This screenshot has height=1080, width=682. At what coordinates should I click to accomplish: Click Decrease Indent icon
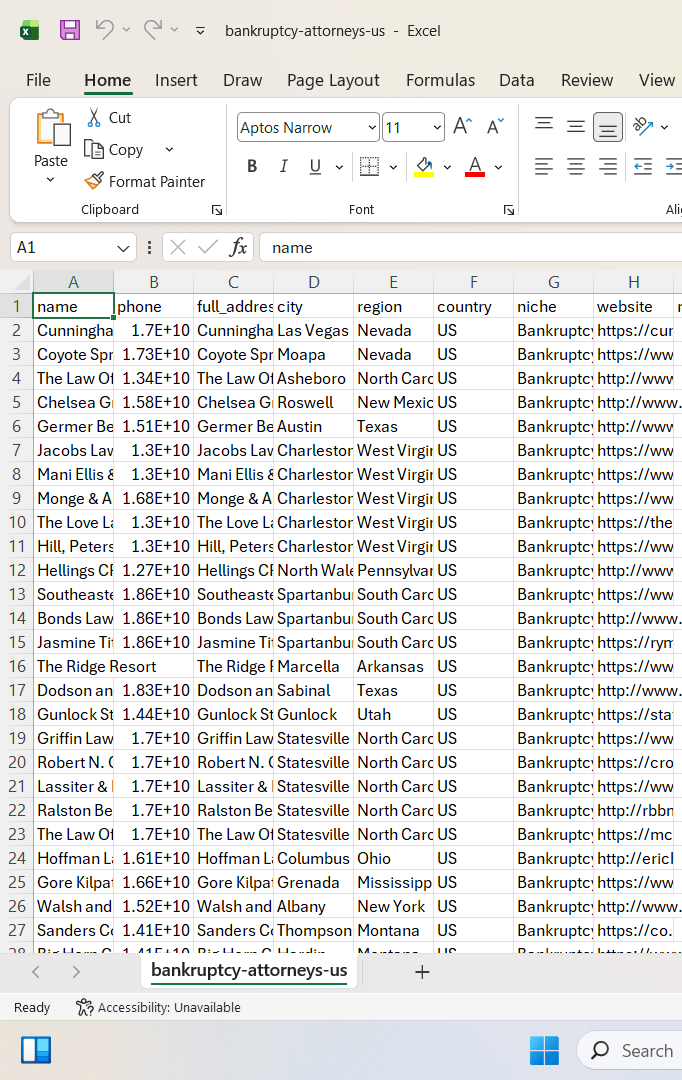coord(643,166)
